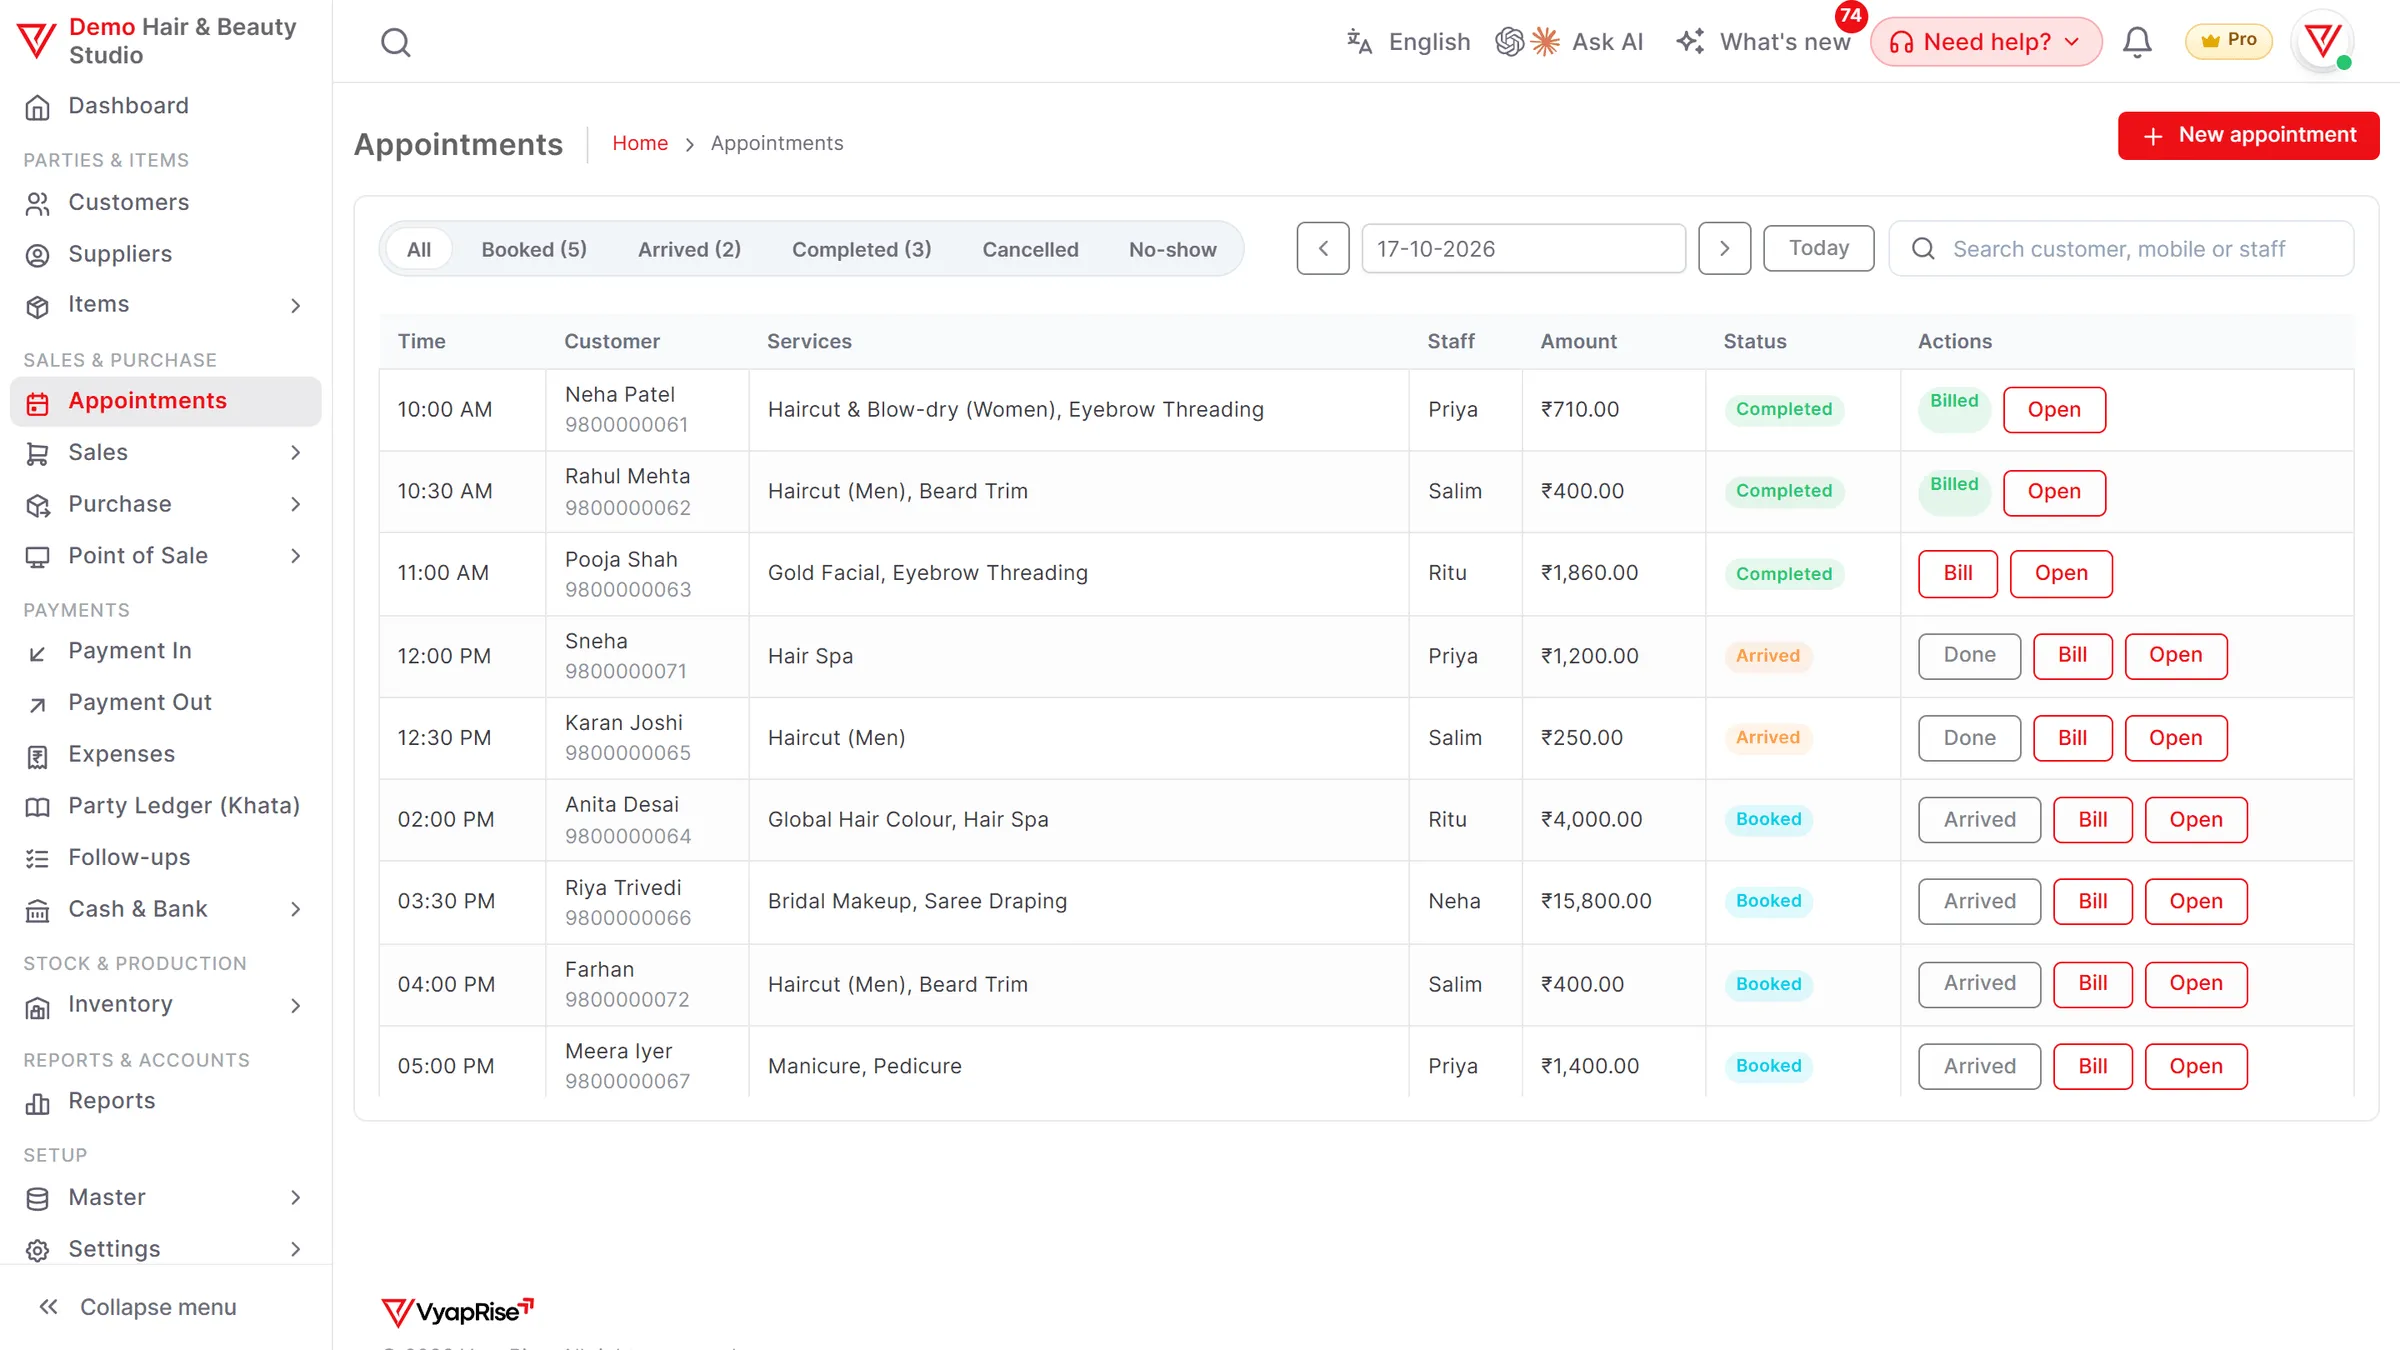2400x1350 pixels.
Task: Open What's new sparkles icon
Action: coord(1691,42)
